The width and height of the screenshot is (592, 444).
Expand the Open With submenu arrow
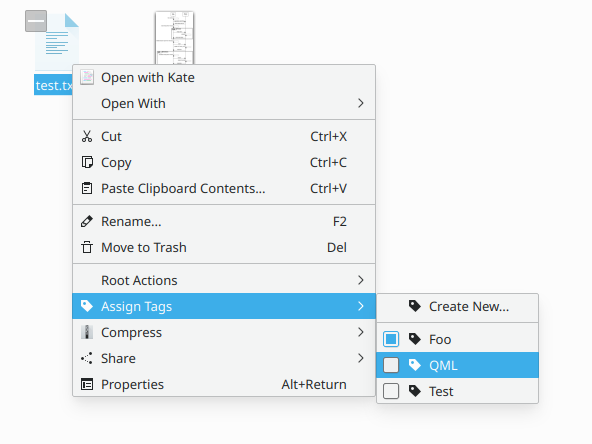tap(361, 103)
